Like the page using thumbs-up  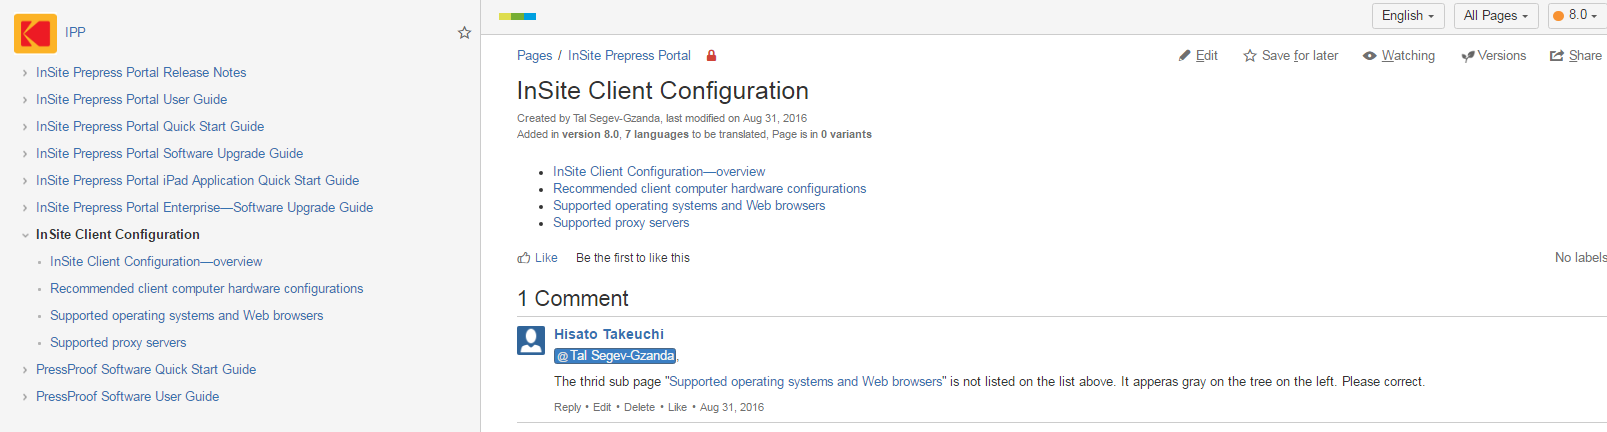point(524,258)
